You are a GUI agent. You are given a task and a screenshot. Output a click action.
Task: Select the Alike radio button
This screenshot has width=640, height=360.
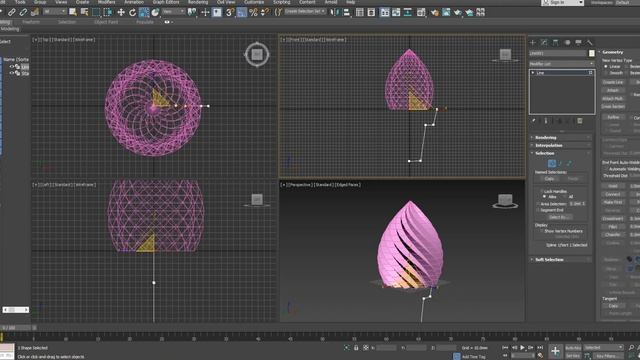coord(544,197)
